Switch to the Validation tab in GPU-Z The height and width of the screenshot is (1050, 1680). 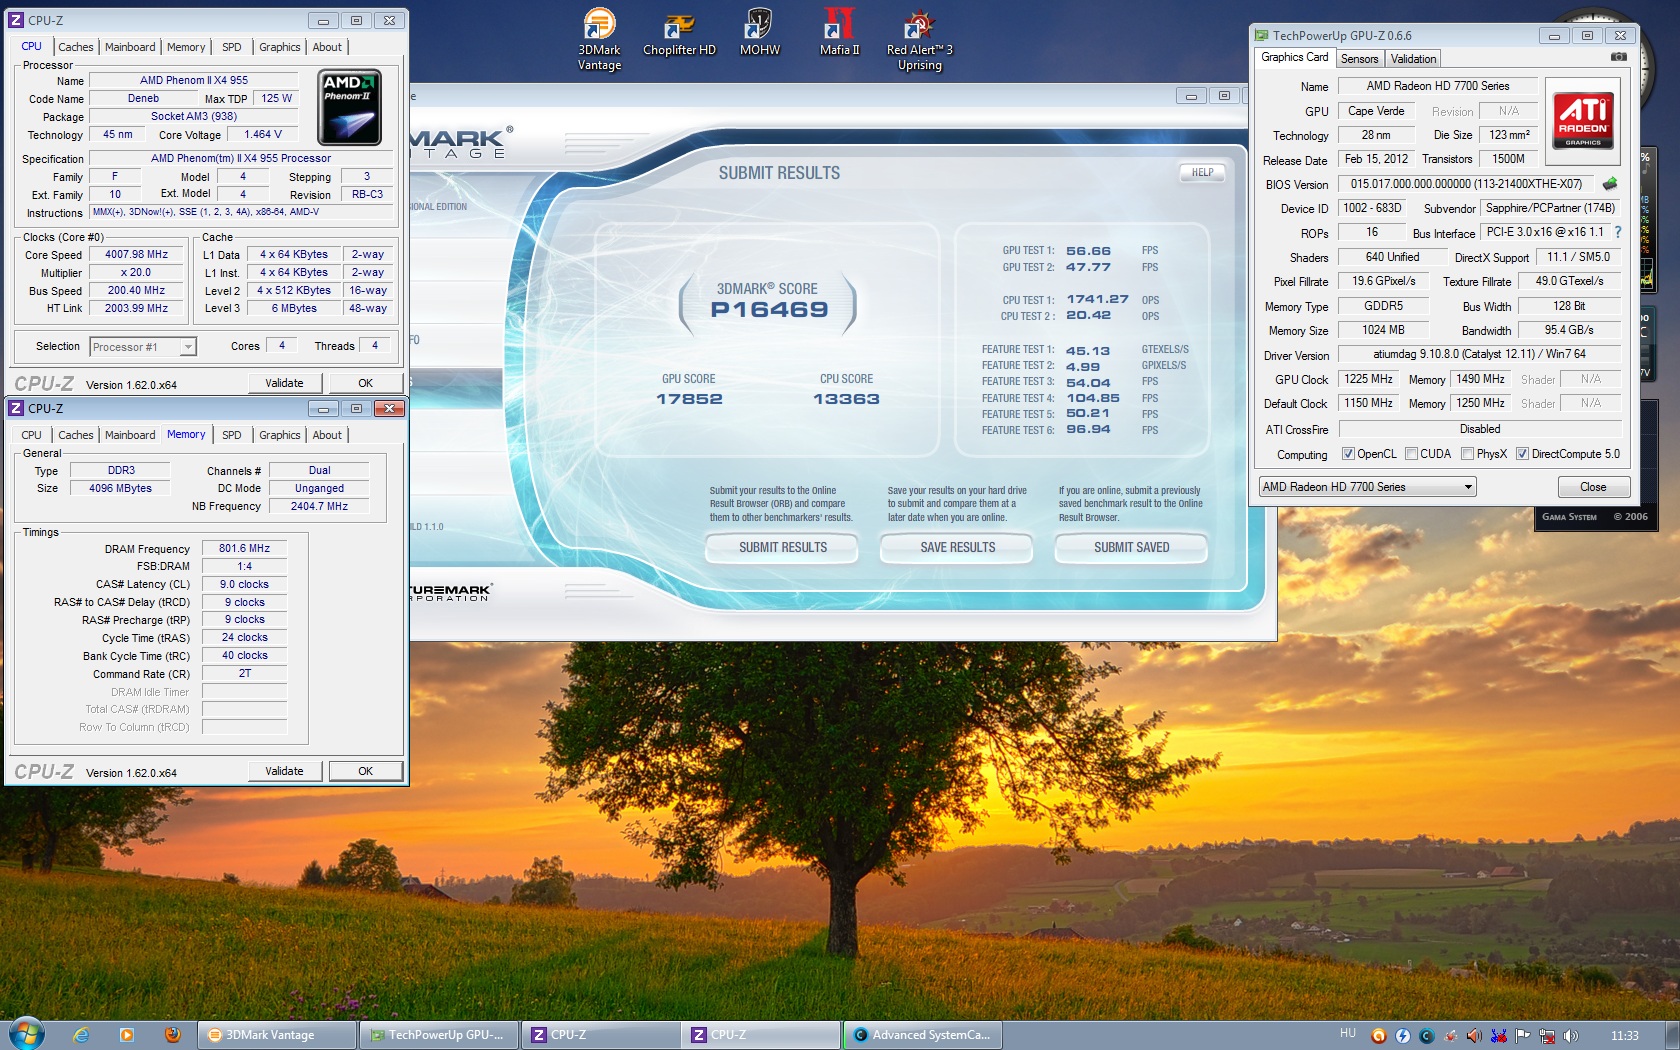point(1413,59)
